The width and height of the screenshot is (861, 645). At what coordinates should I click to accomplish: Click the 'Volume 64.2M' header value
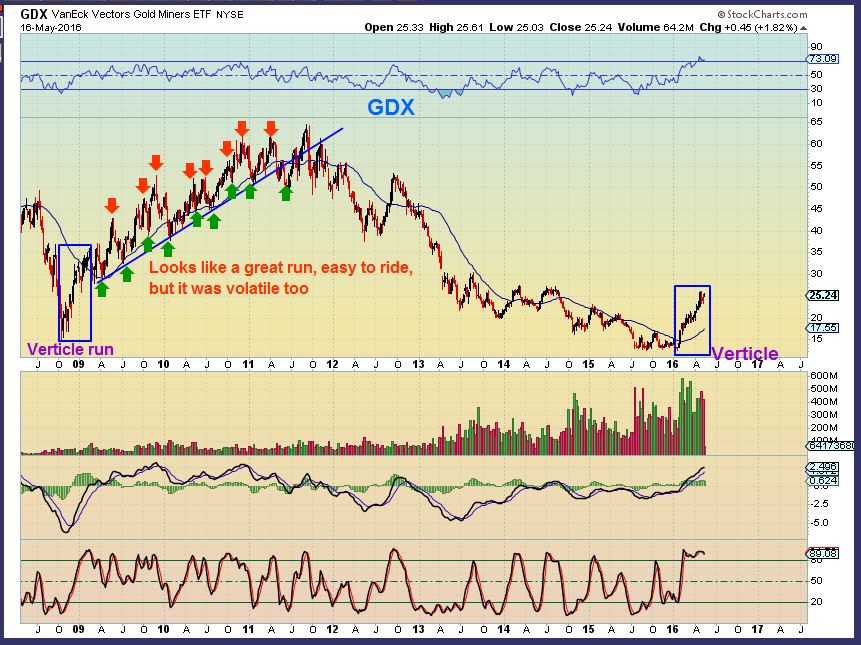click(656, 27)
